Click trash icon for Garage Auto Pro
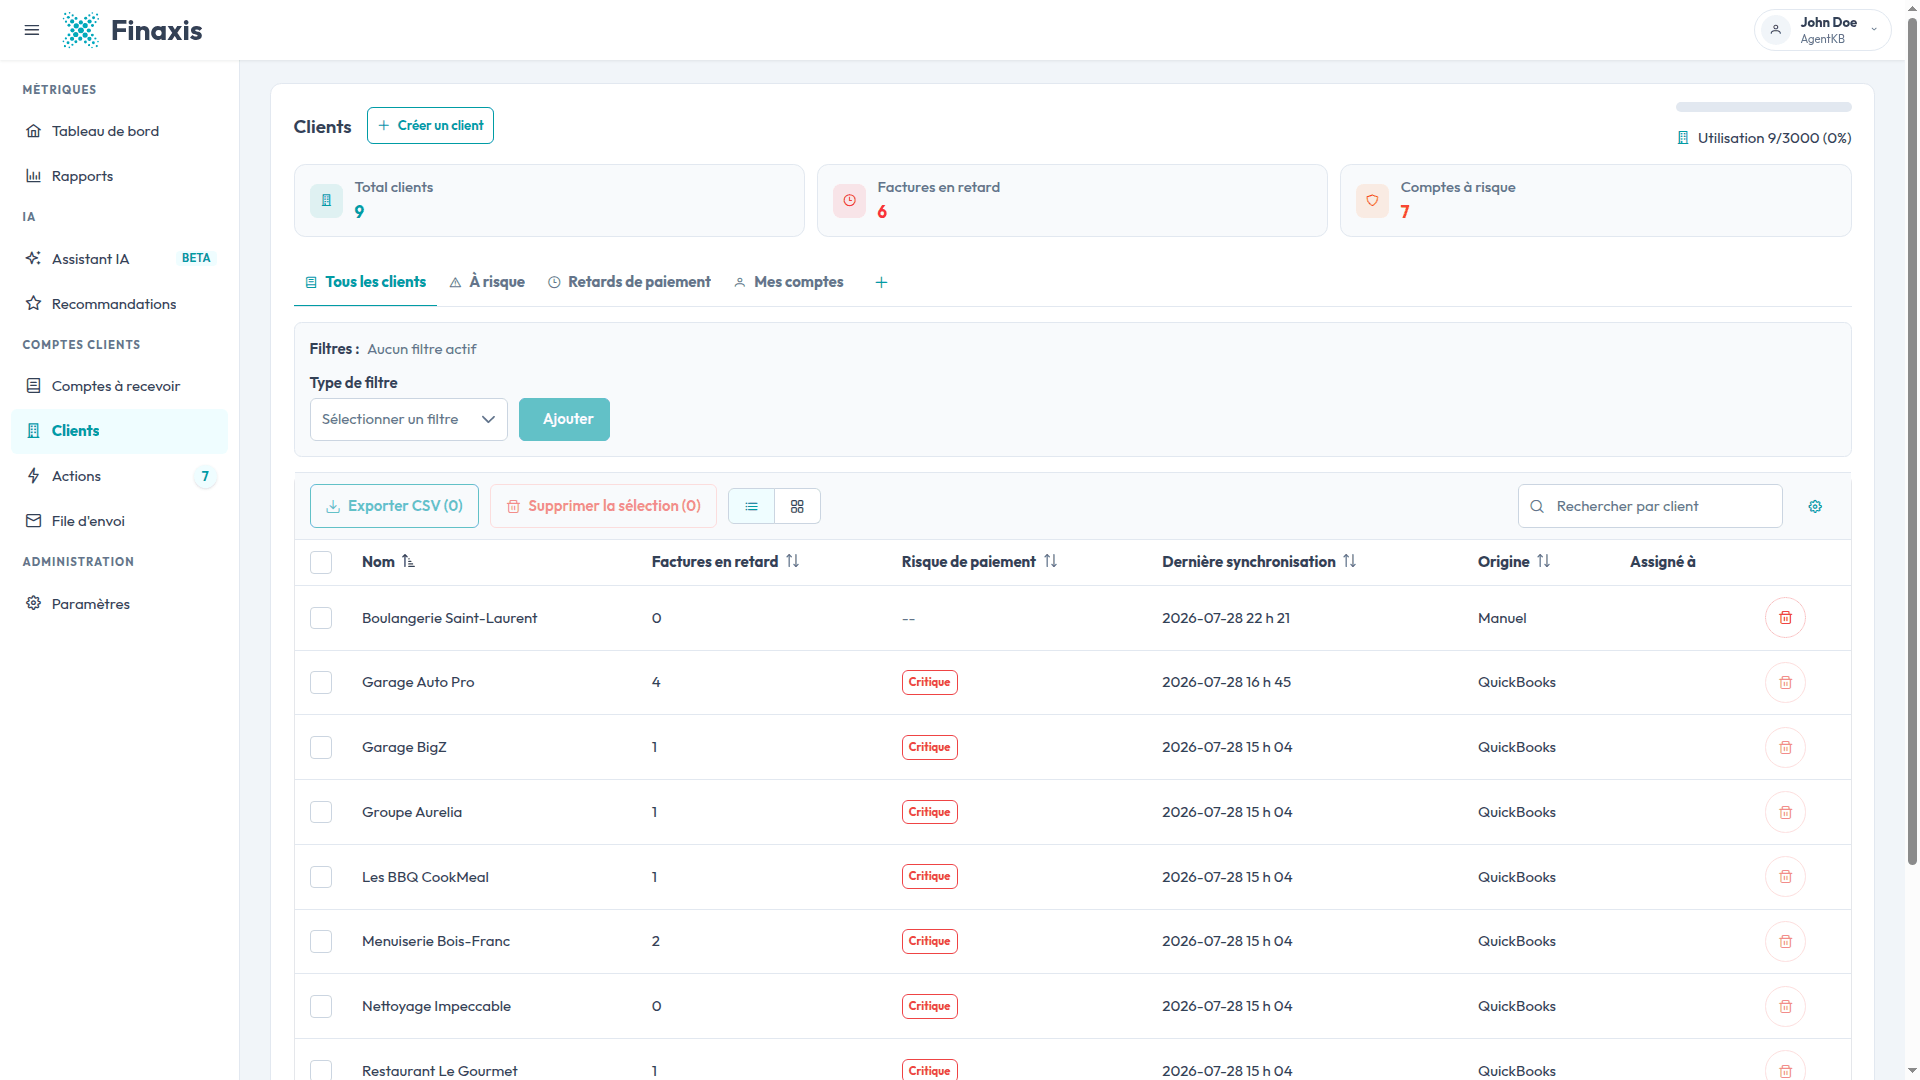Screen dimensions: 1920x1080 coord(1785,683)
